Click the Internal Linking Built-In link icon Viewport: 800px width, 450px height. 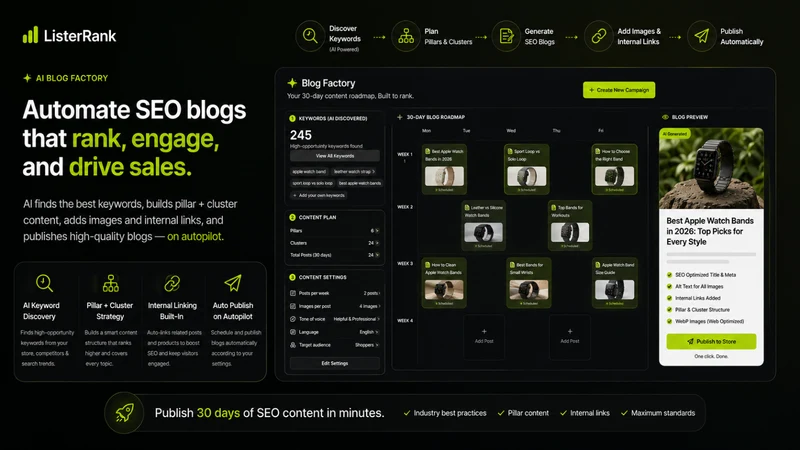[172, 283]
